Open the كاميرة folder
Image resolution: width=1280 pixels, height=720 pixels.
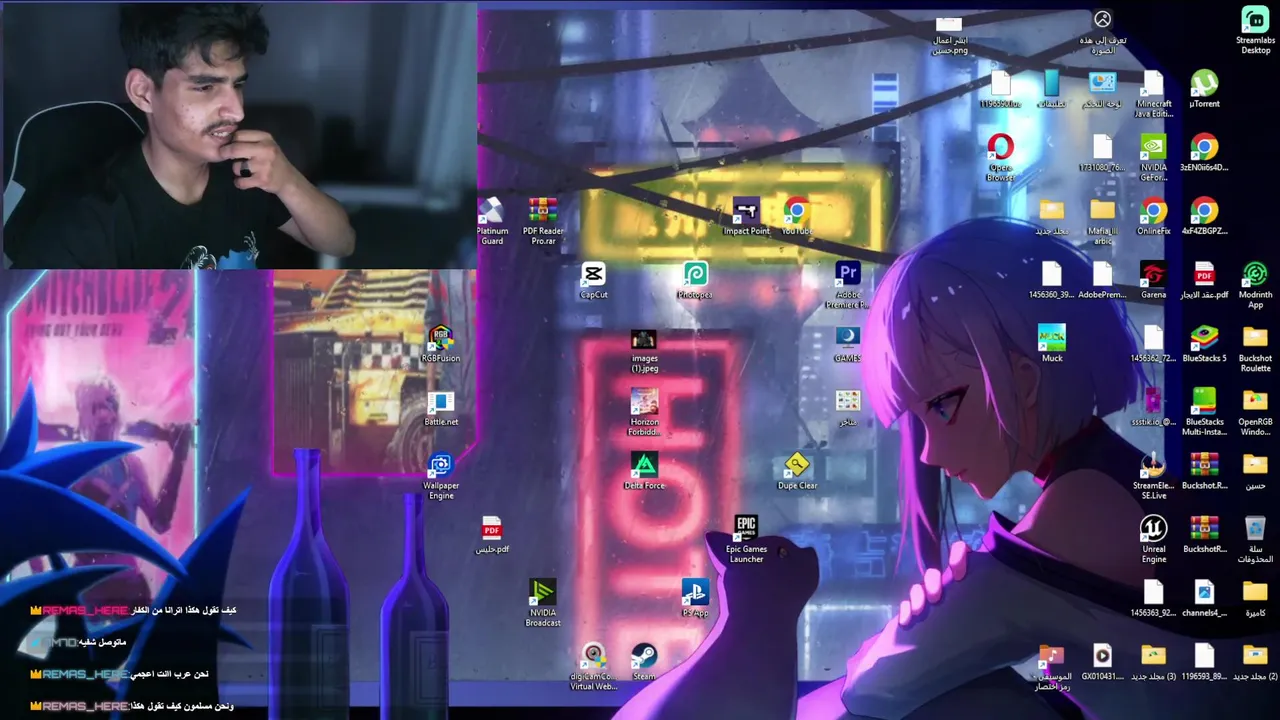[1255, 598]
